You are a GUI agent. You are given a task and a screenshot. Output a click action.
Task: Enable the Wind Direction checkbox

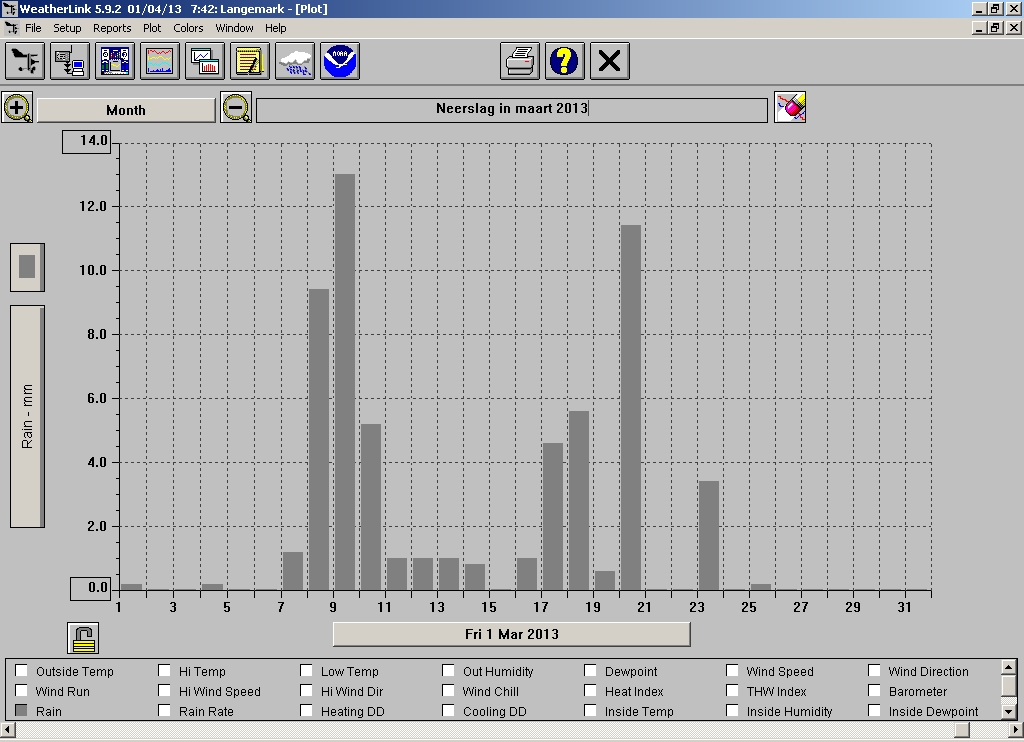point(874,671)
